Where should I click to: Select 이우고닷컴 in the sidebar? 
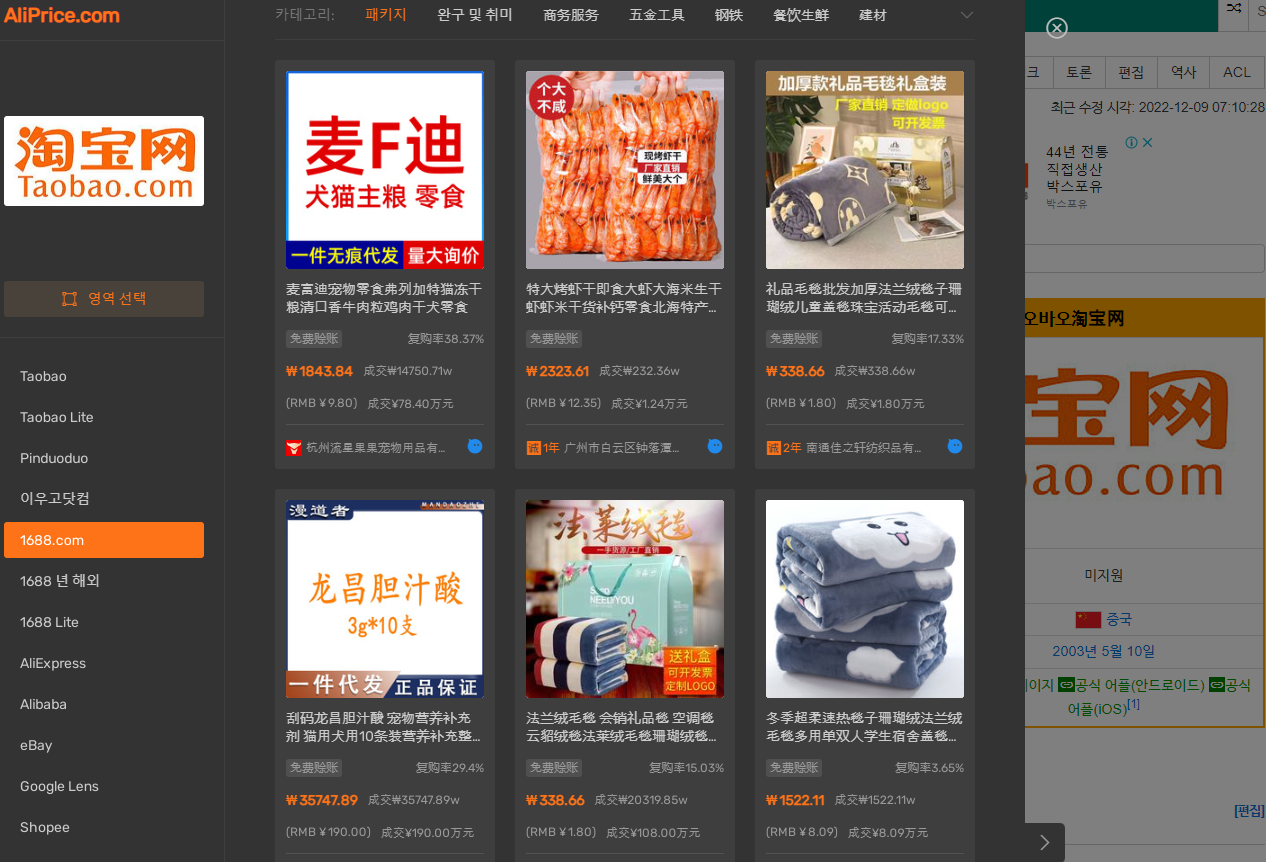pos(104,498)
